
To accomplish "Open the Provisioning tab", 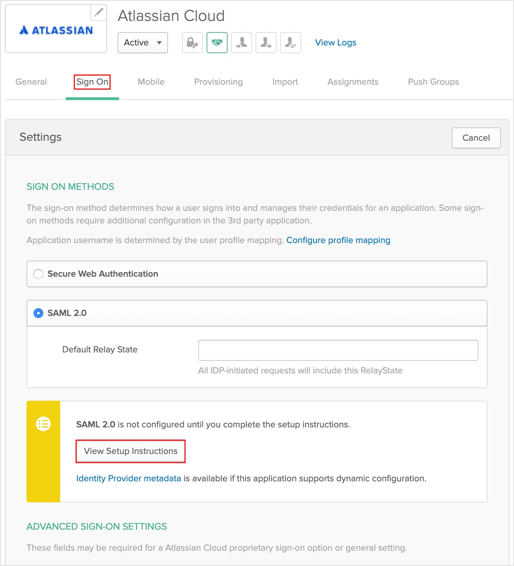I will click(218, 82).
